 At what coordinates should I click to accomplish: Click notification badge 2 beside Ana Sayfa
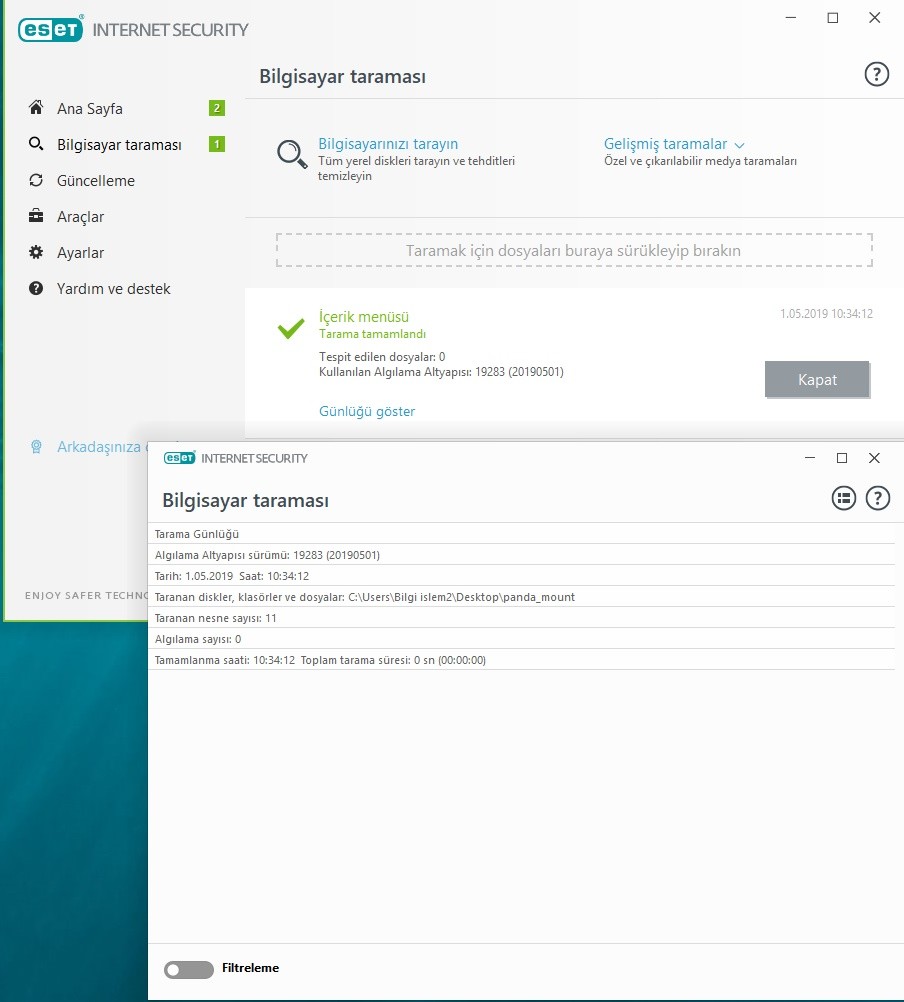(x=217, y=108)
